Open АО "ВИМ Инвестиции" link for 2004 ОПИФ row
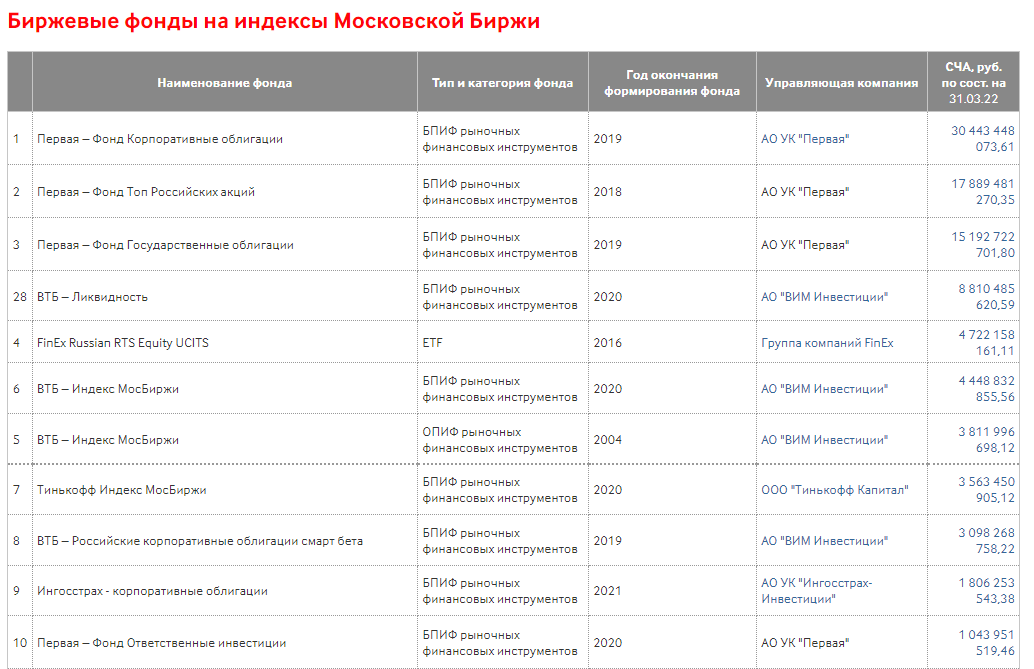 [x=824, y=440]
